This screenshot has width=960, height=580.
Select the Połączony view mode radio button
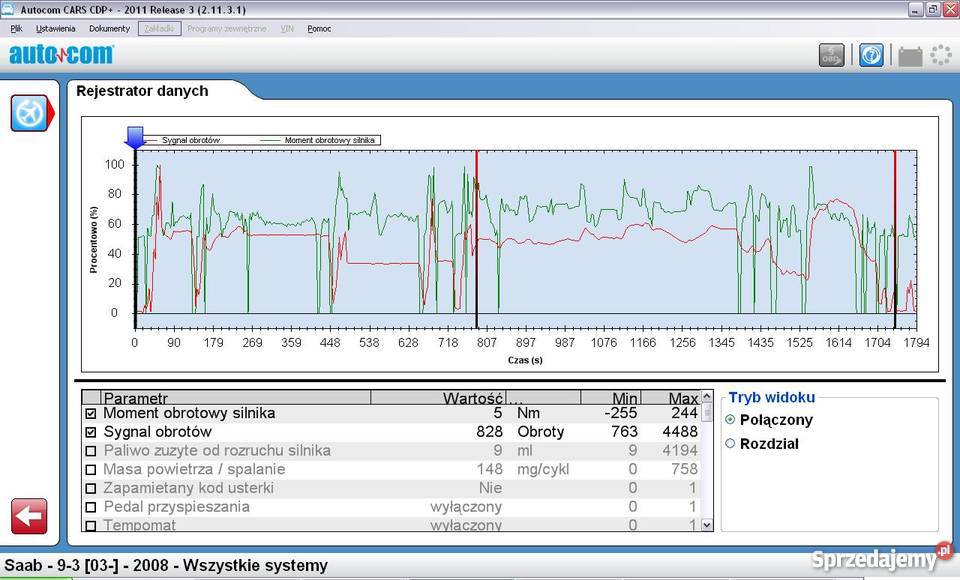coord(730,420)
